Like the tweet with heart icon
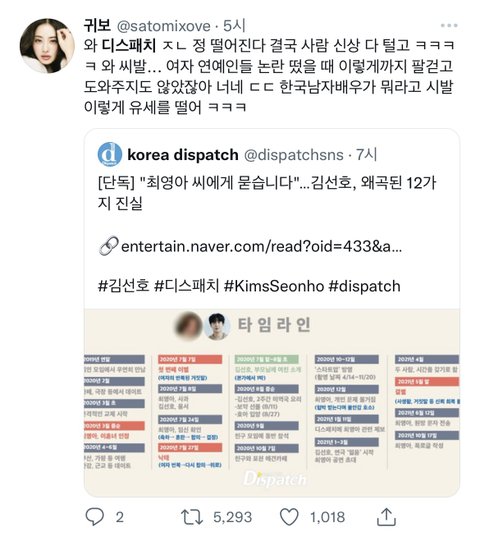The height and width of the screenshot is (541, 480). [289, 517]
